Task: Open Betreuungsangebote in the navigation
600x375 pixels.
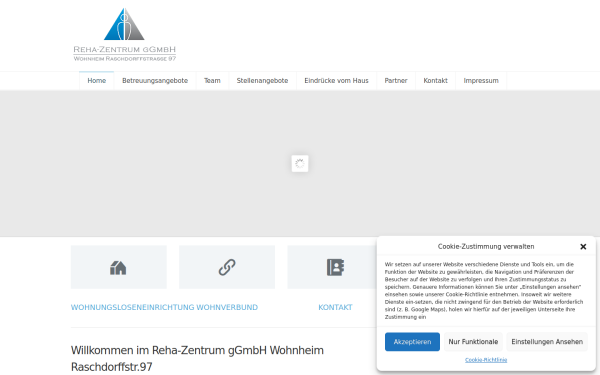Action: (155, 81)
